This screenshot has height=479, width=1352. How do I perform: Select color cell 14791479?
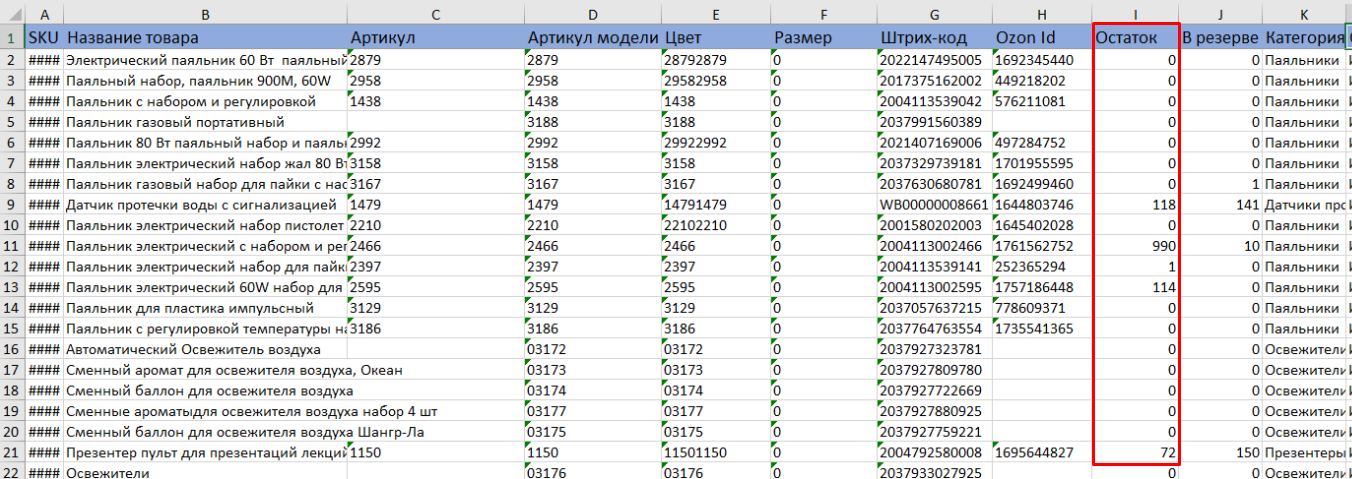click(x=715, y=205)
